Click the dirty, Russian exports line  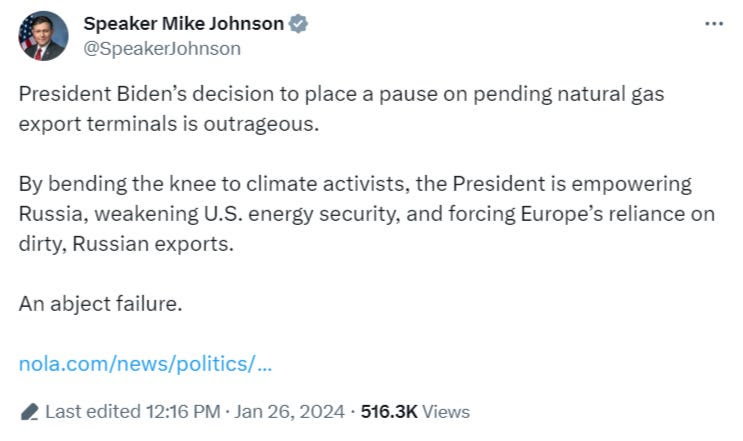126,243
